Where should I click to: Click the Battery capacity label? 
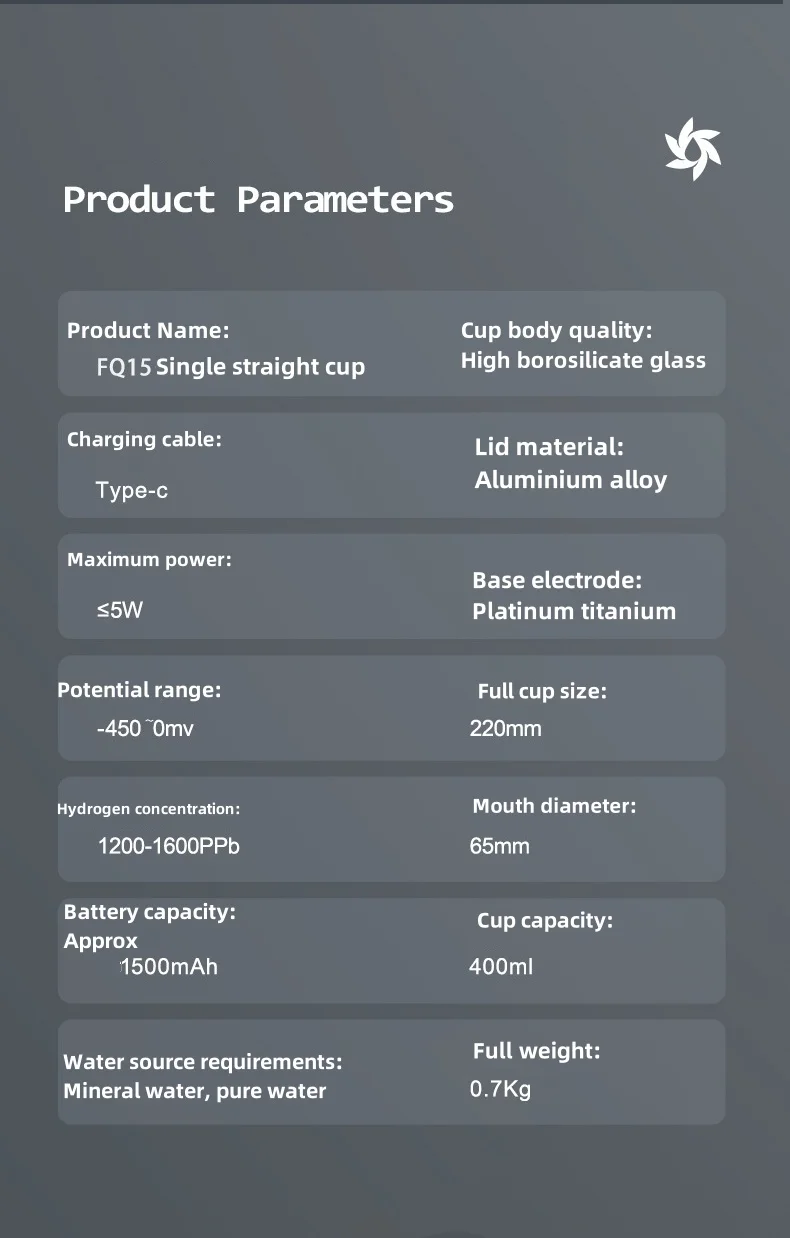point(149,912)
